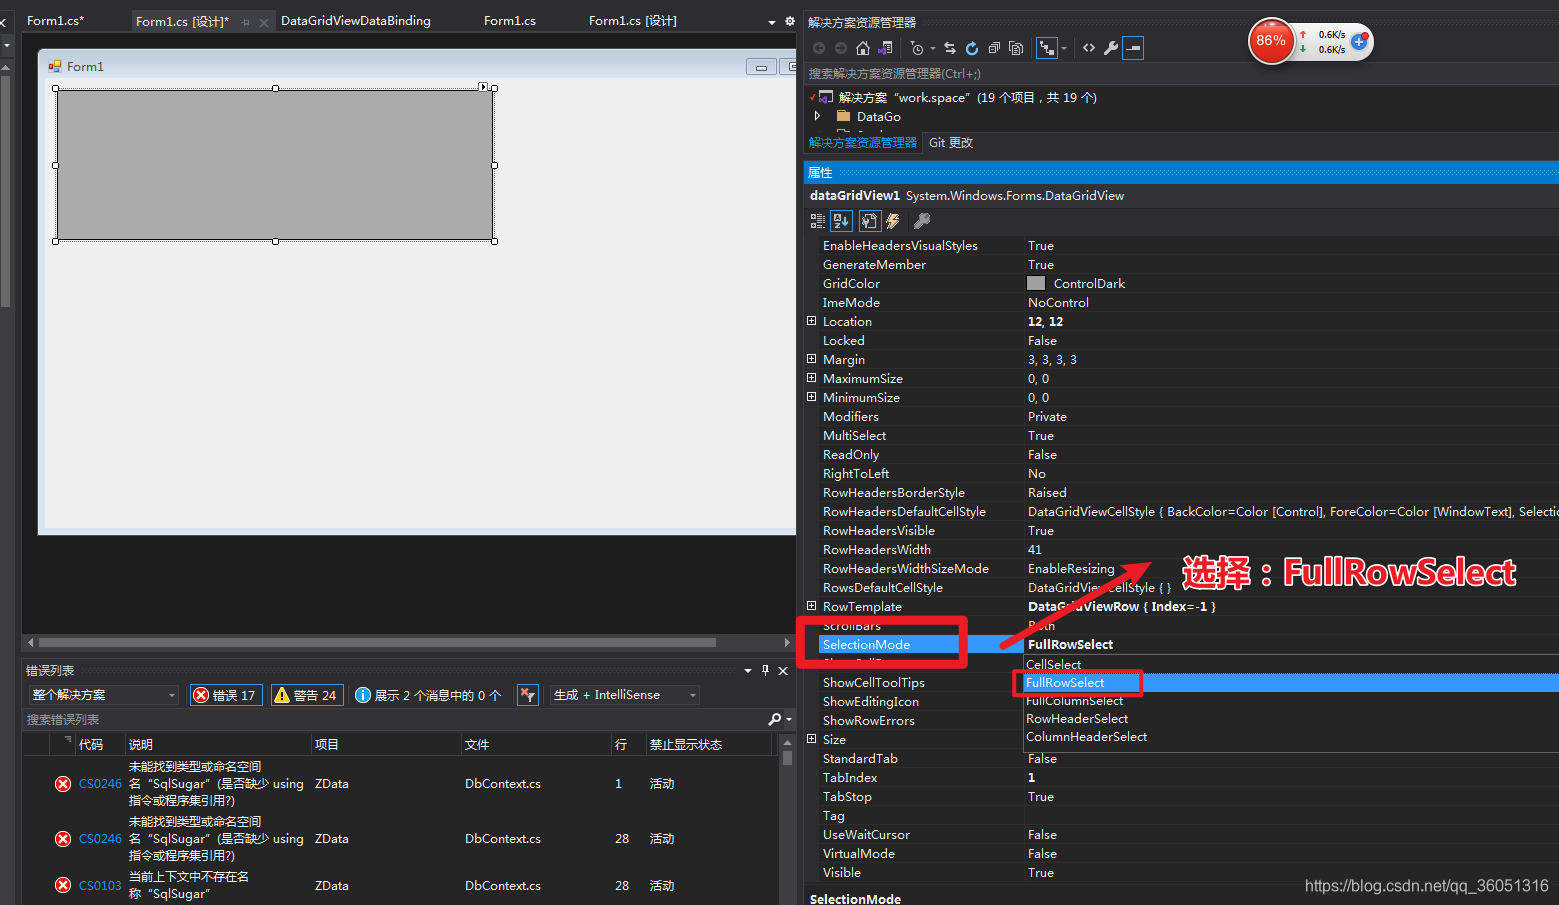
Task: Expand the MinimumSize property
Action: click(x=812, y=397)
